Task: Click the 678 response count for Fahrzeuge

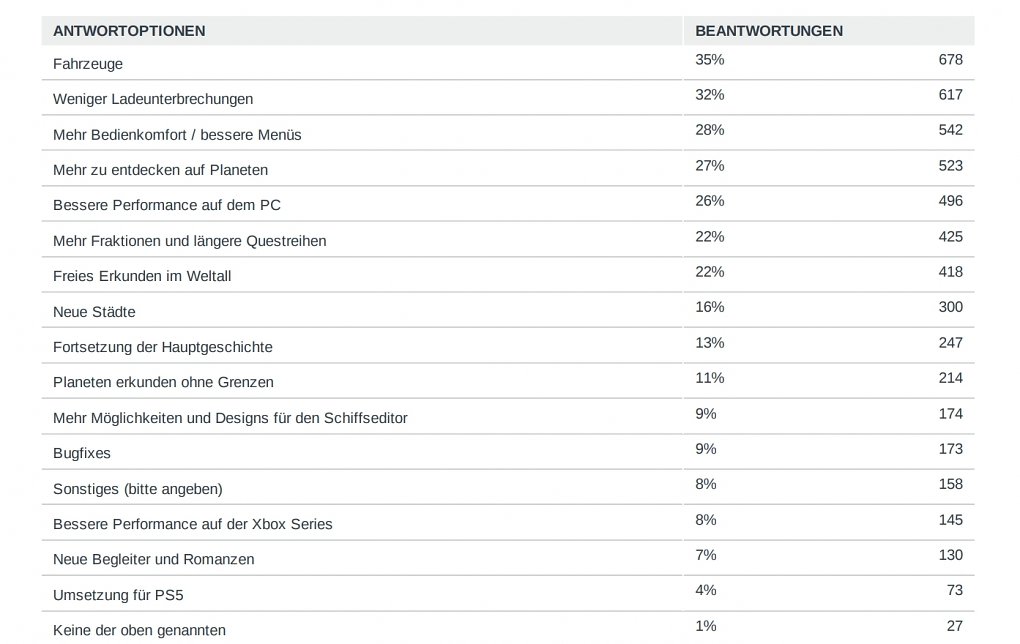Action: coord(950,60)
